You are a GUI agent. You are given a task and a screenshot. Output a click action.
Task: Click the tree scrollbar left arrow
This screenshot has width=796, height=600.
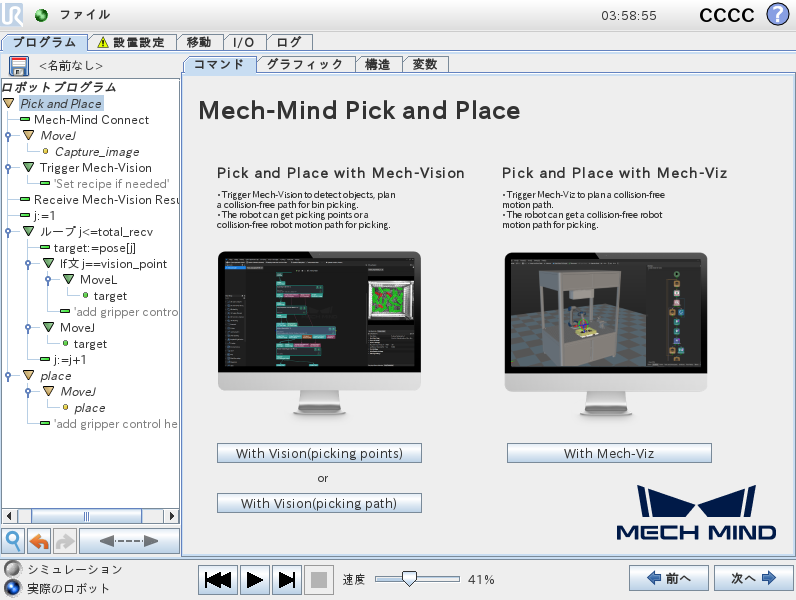click(x=9, y=516)
